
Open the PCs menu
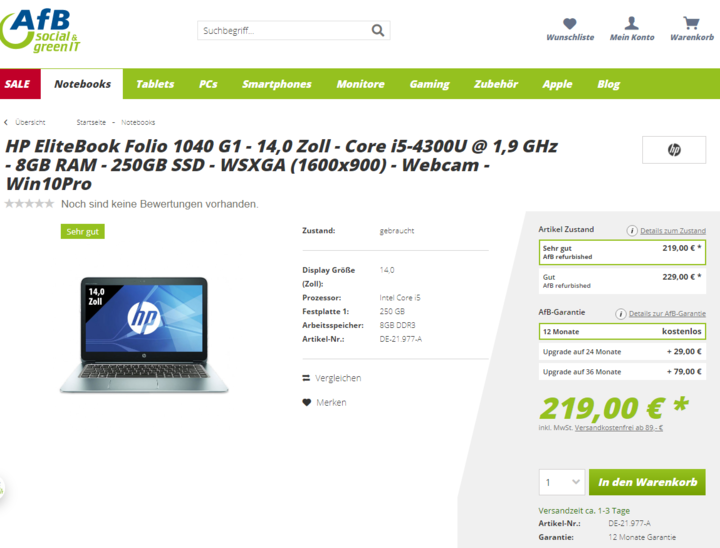[208, 84]
